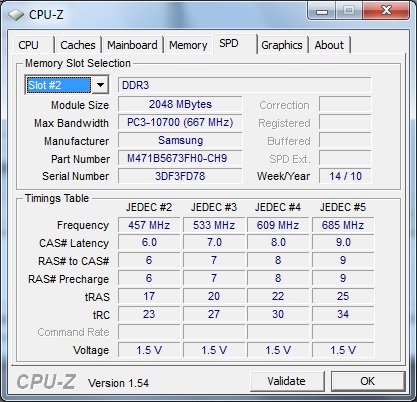This screenshot has height=402, width=417.
Task: Open the Mainboard tab
Action: click(x=132, y=45)
